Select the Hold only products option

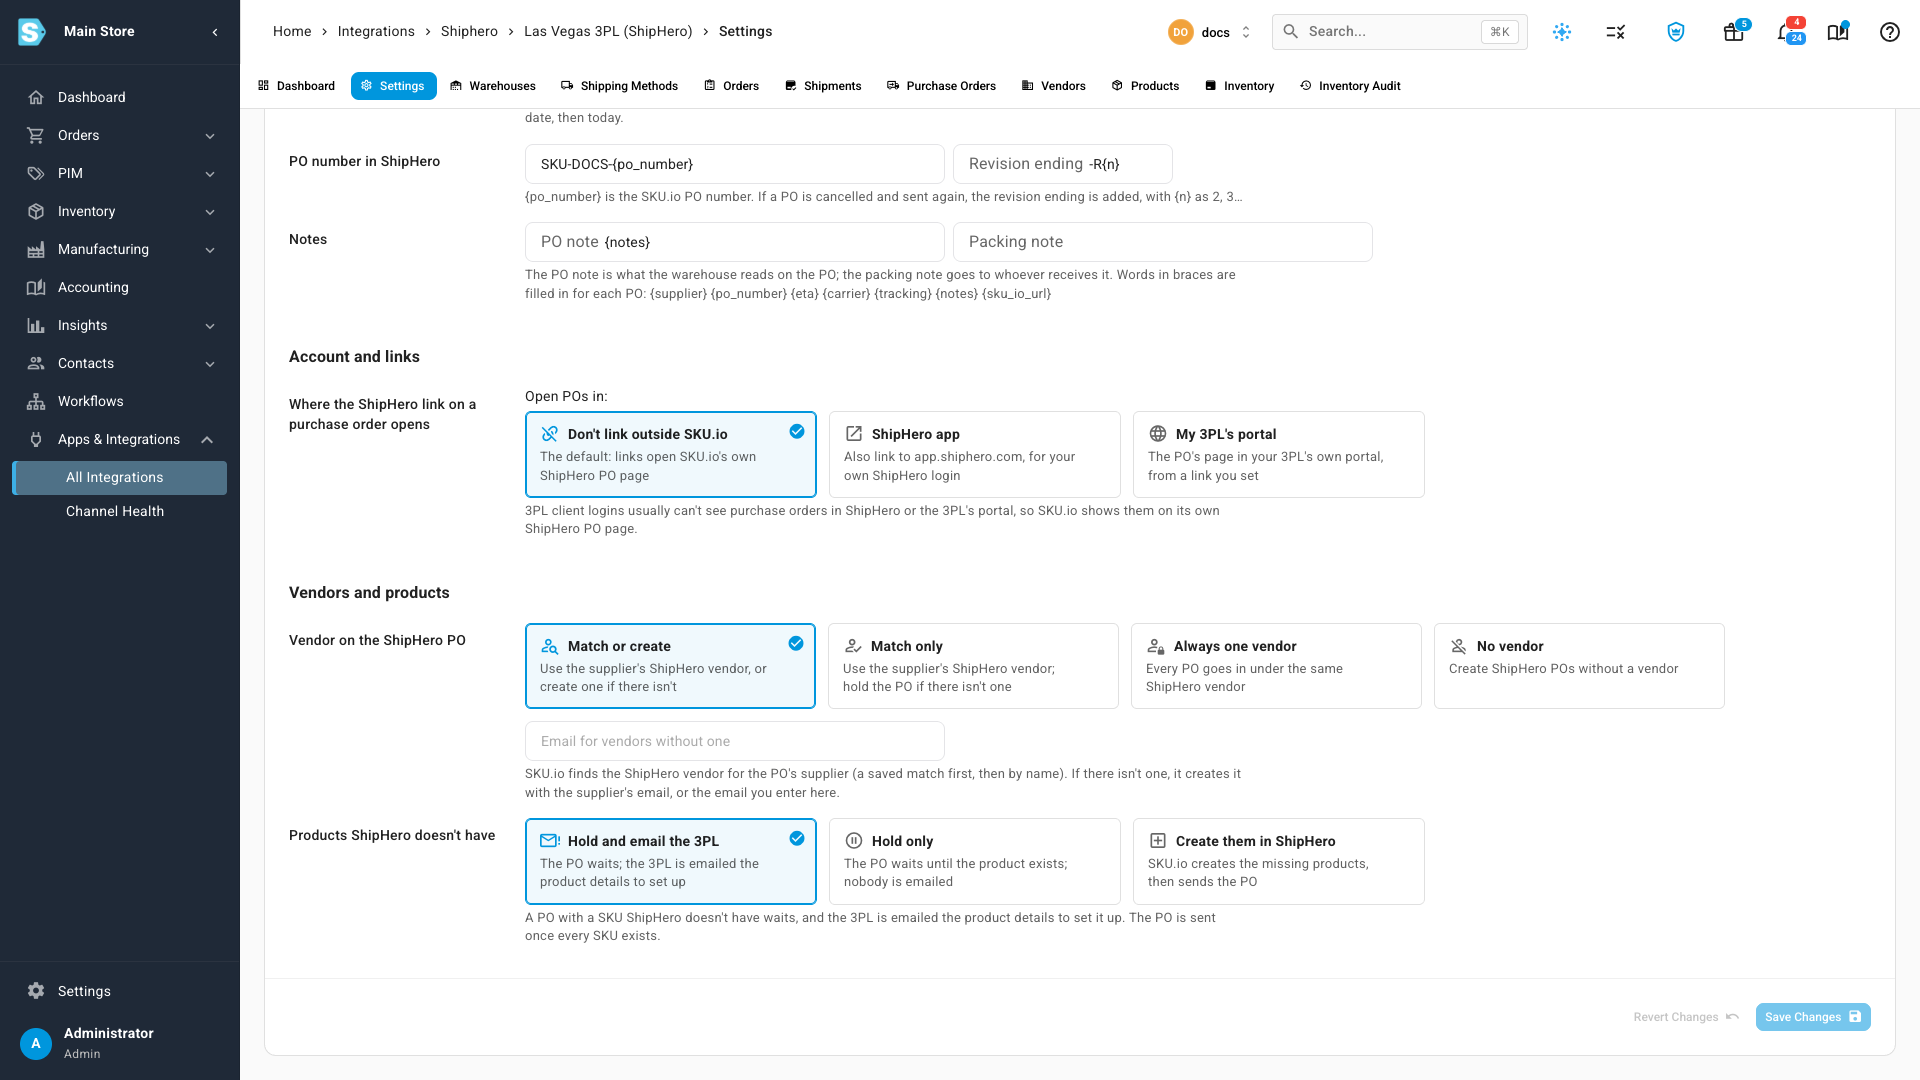coord(974,861)
